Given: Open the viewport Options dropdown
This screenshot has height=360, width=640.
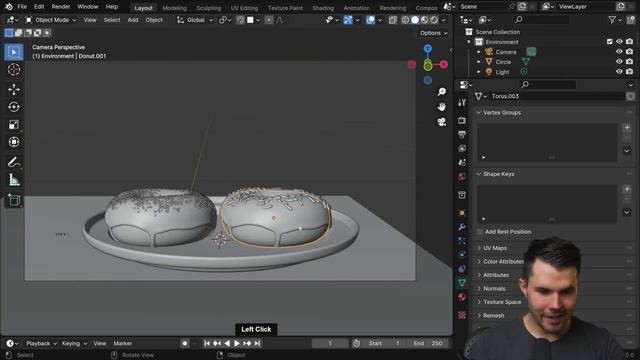Looking at the screenshot, I should click(433, 33).
